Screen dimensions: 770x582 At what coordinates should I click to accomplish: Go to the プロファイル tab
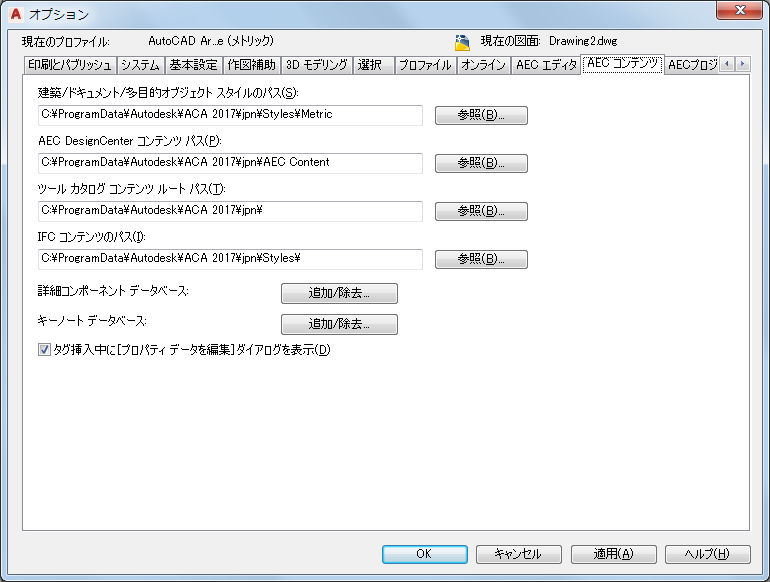click(425, 65)
